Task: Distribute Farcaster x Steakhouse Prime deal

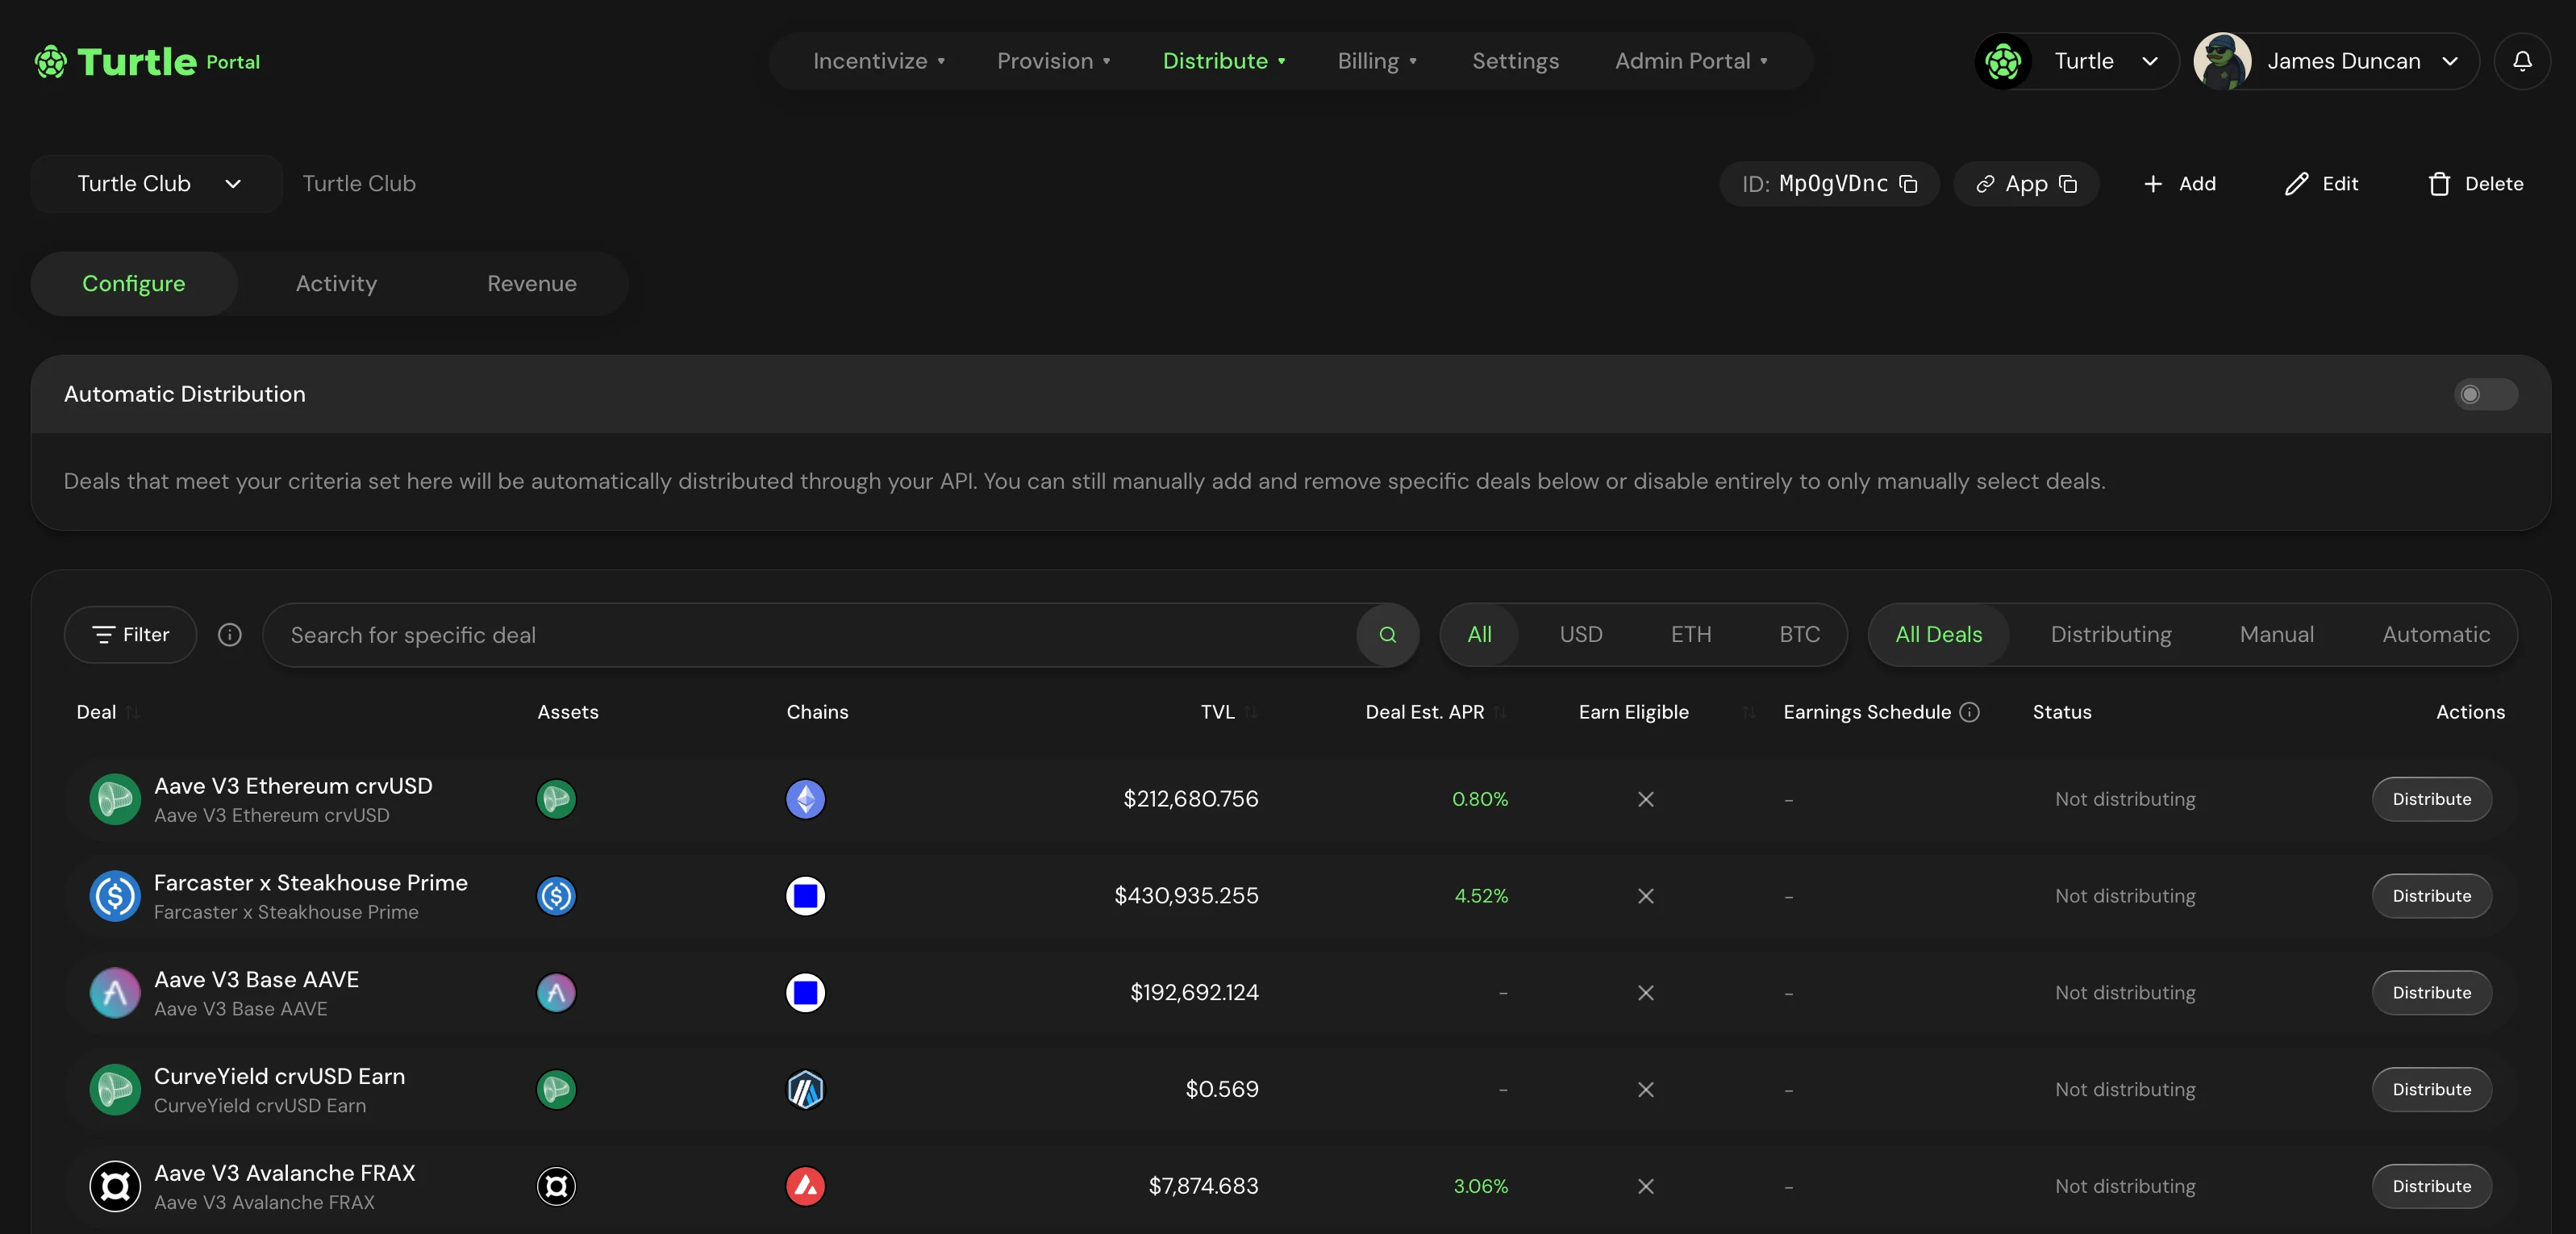Action: coord(2431,896)
